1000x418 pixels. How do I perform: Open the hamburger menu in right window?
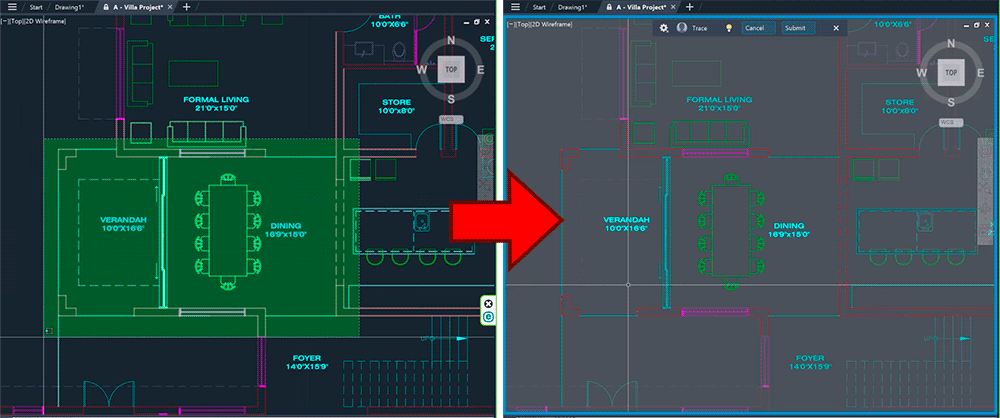click(x=515, y=7)
